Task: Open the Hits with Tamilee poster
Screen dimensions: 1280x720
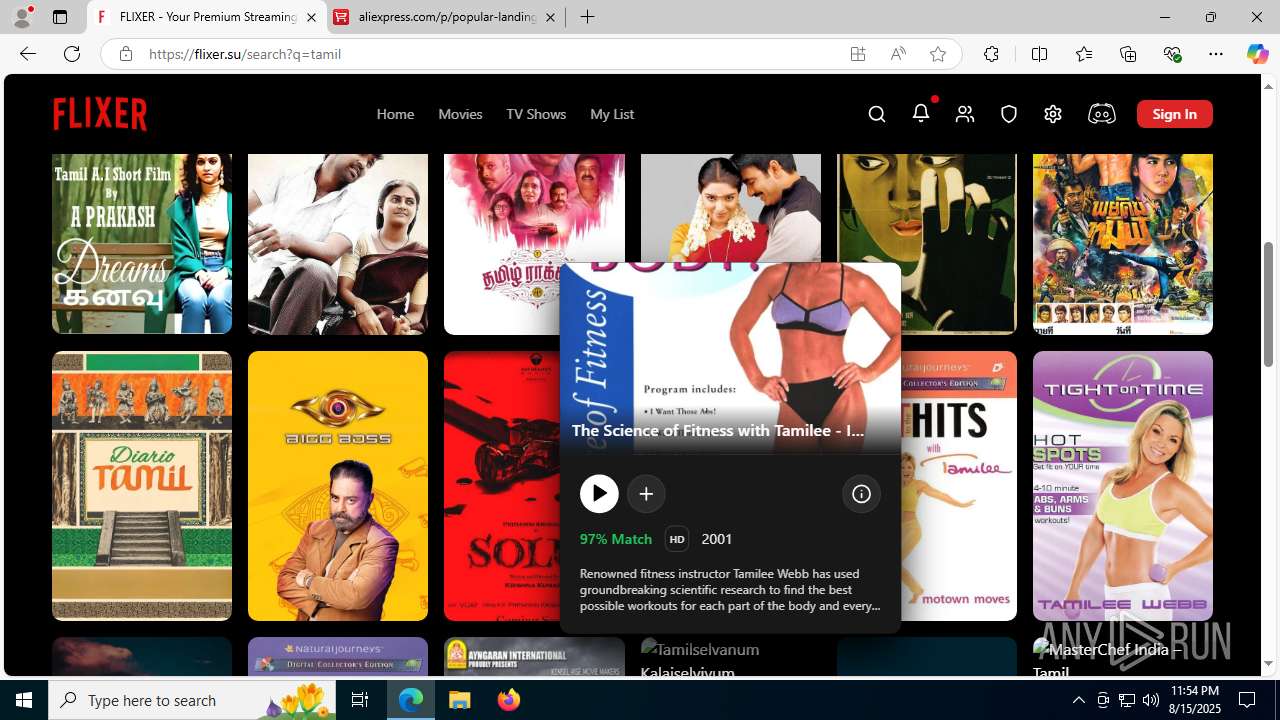Action: (959, 486)
